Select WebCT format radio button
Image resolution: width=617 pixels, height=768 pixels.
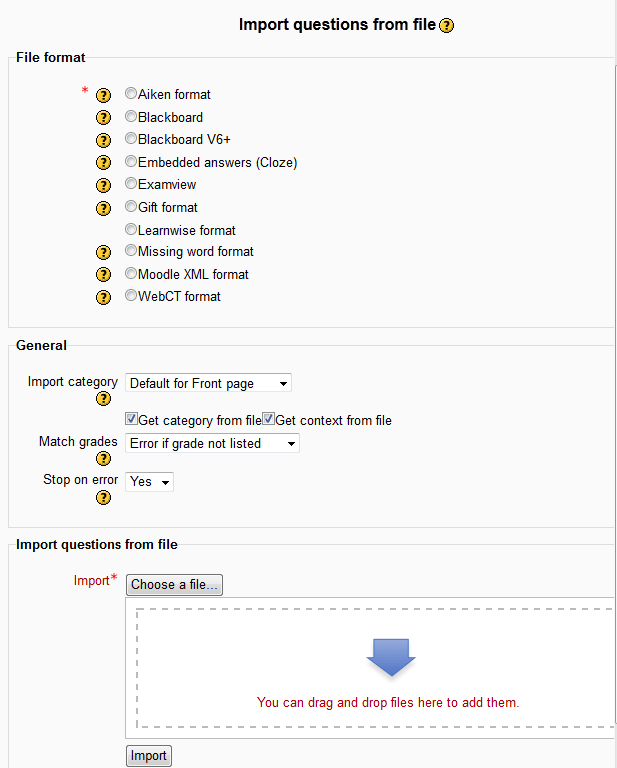coord(131,296)
